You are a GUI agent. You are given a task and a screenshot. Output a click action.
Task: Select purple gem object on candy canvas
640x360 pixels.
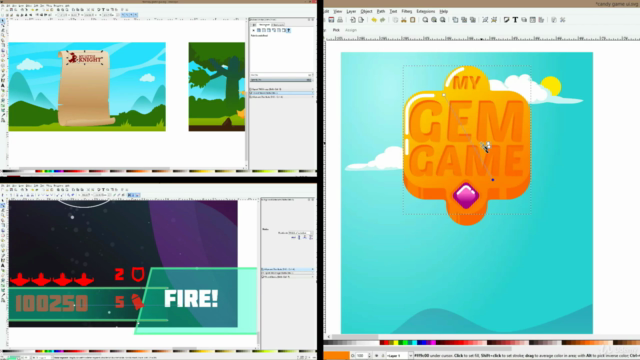pos(466,196)
